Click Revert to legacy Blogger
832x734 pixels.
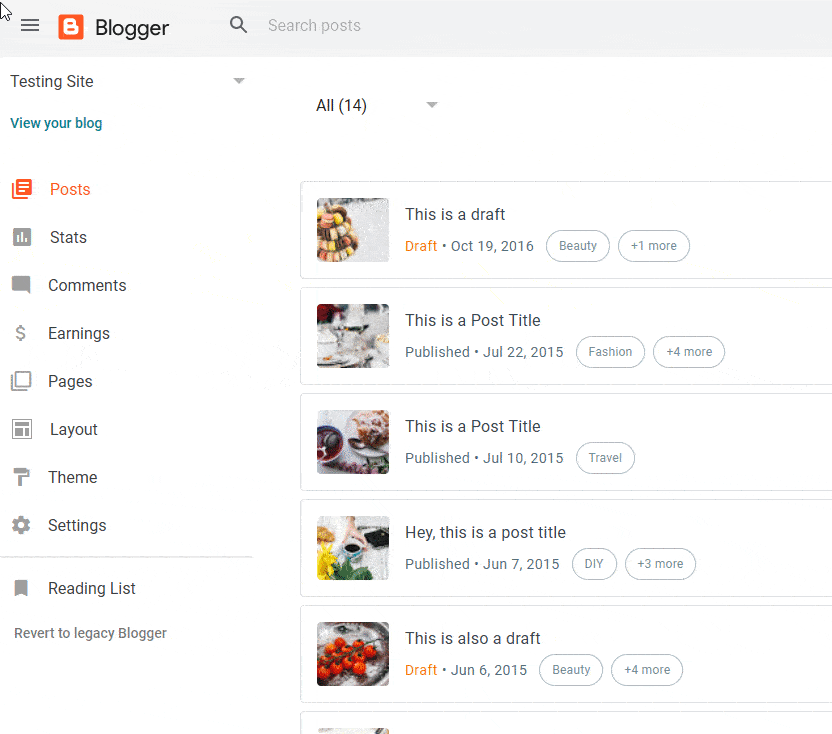tap(90, 633)
